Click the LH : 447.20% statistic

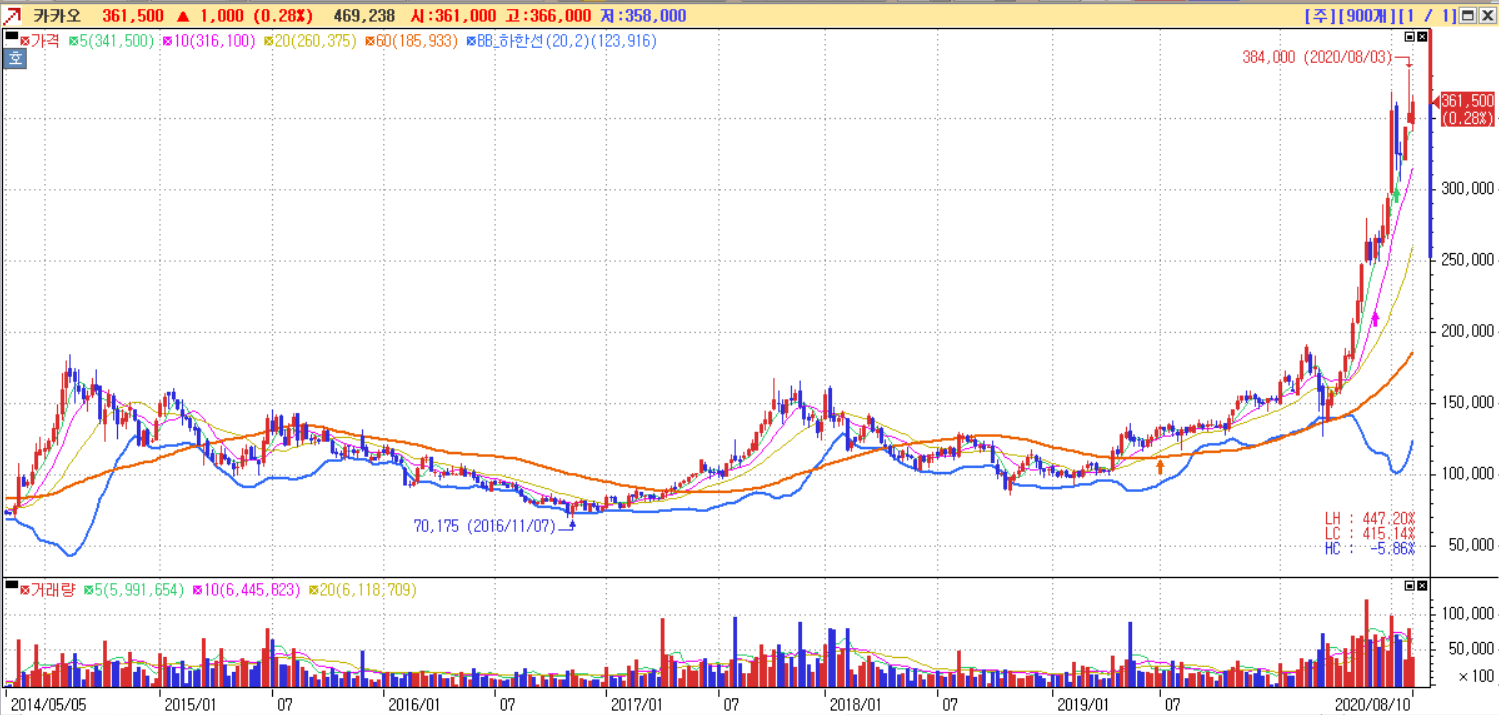(1370, 518)
